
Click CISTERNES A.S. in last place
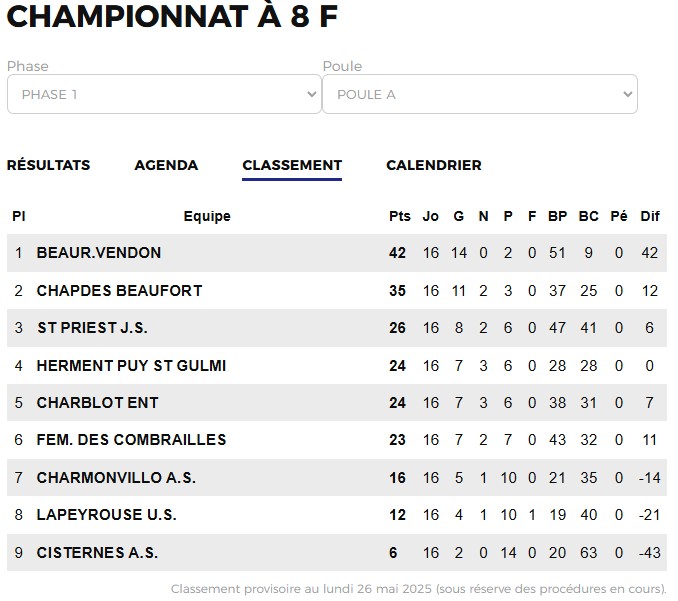click(97, 553)
